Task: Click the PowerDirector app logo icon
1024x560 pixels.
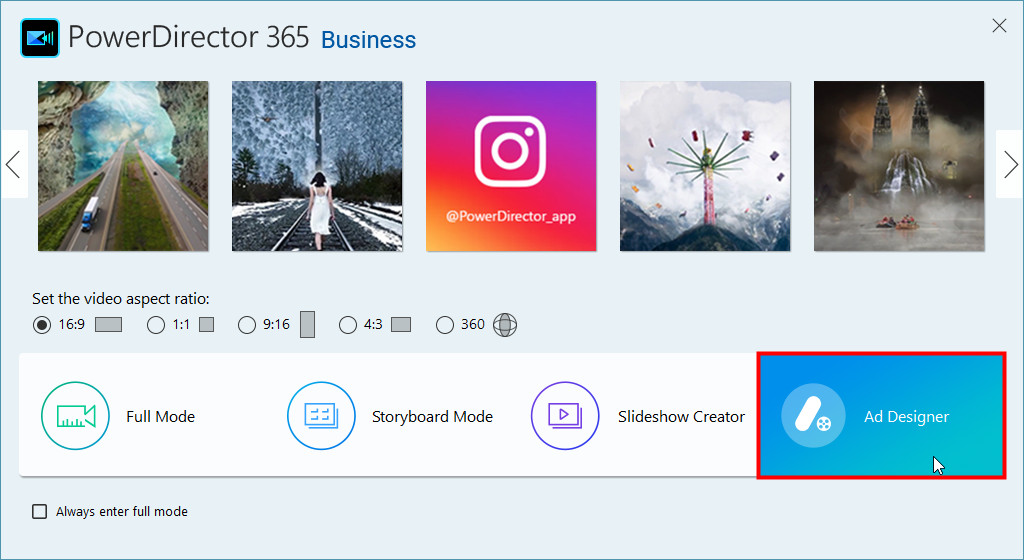Action: point(40,38)
